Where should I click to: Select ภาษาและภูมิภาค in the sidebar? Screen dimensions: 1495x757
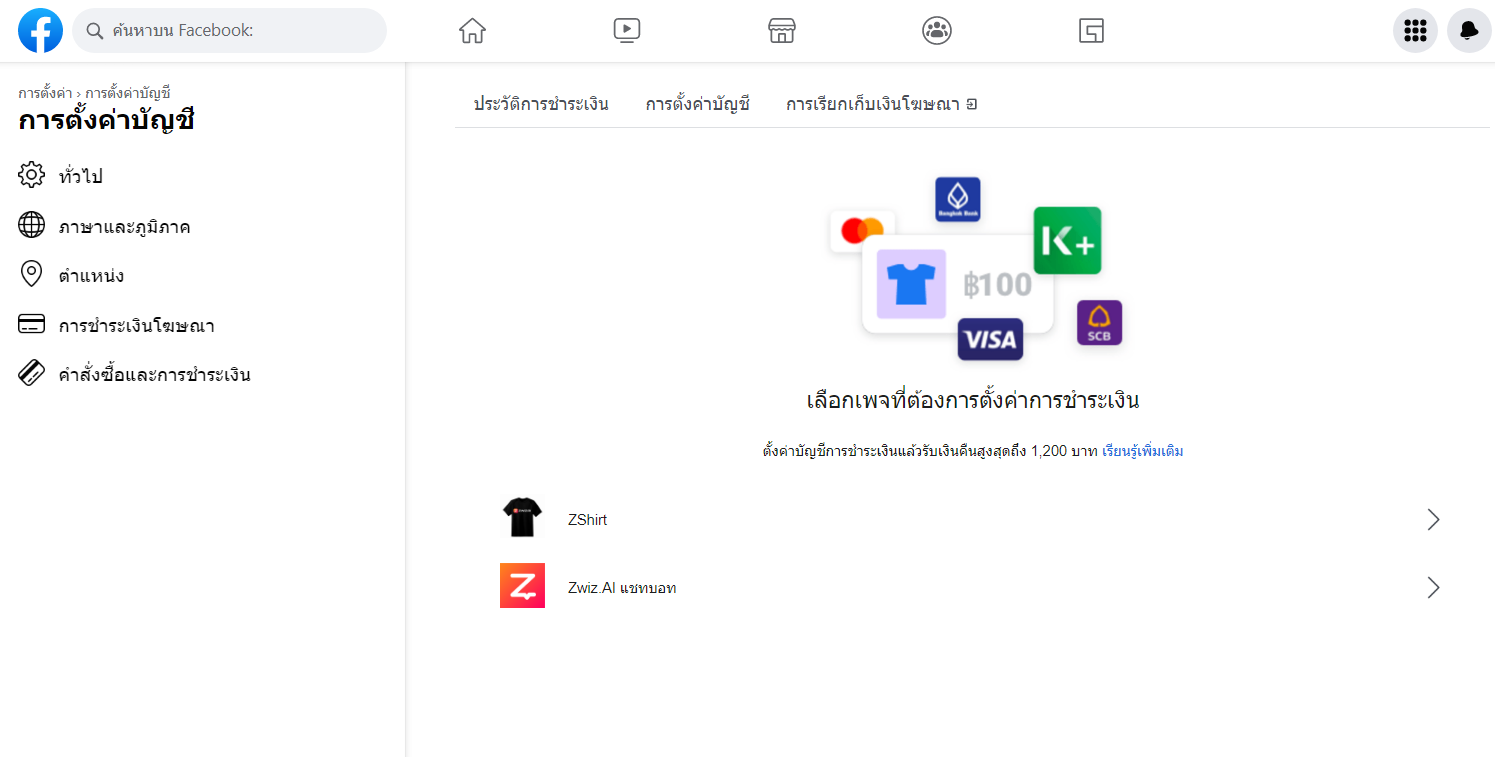(124, 227)
